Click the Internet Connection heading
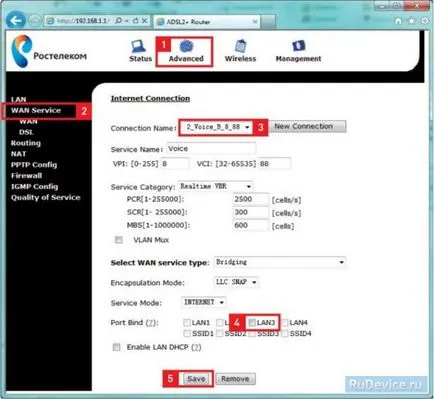This screenshot has height=399, width=434. pyautogui.click(x=150, y=98)
